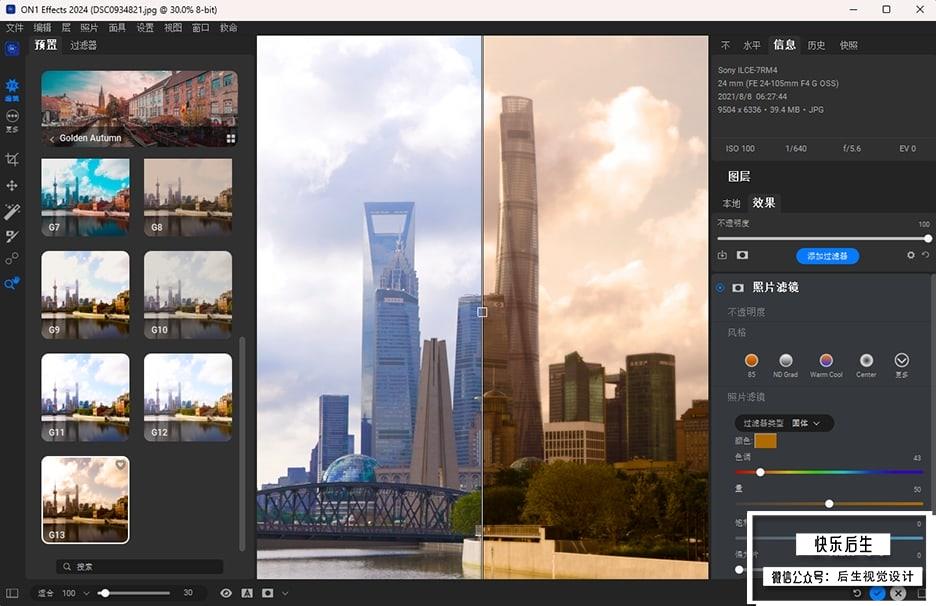This screenshot has width=936, height=606.
Task: Select the 本地 local adjustments tab
Action: pos(731,204)
